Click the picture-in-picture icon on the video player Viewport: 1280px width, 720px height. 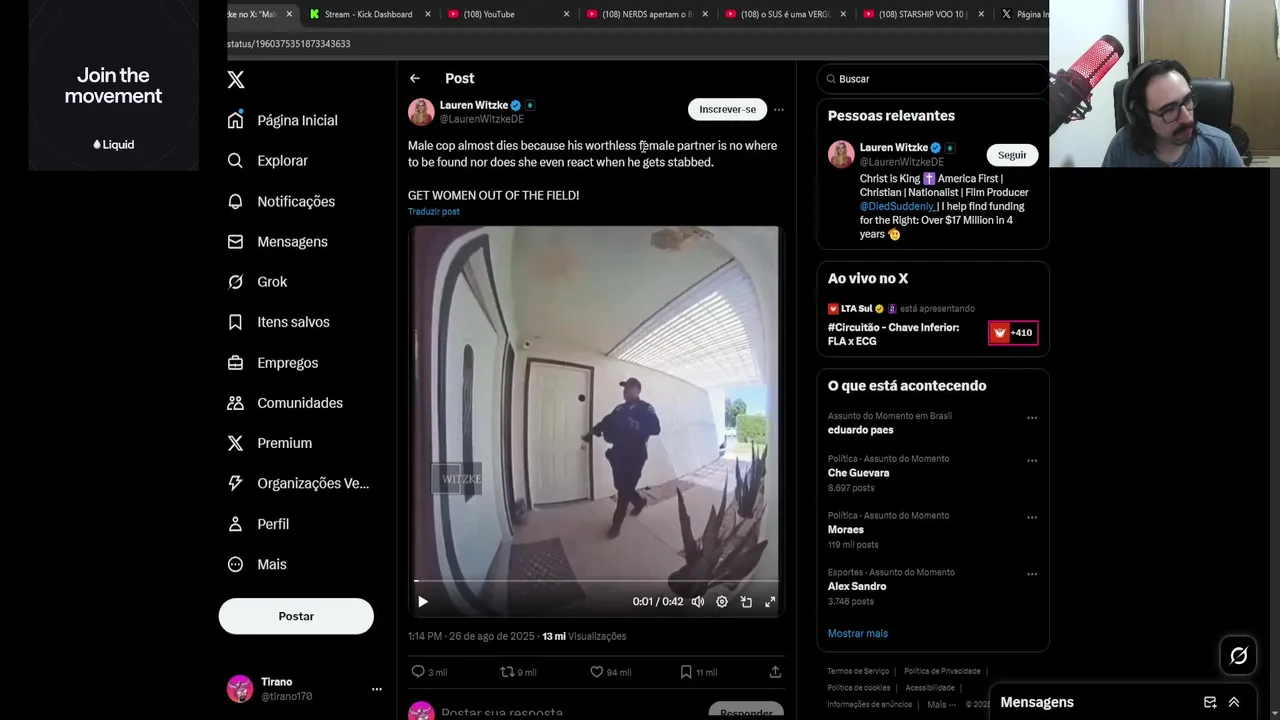click(746, 602)
